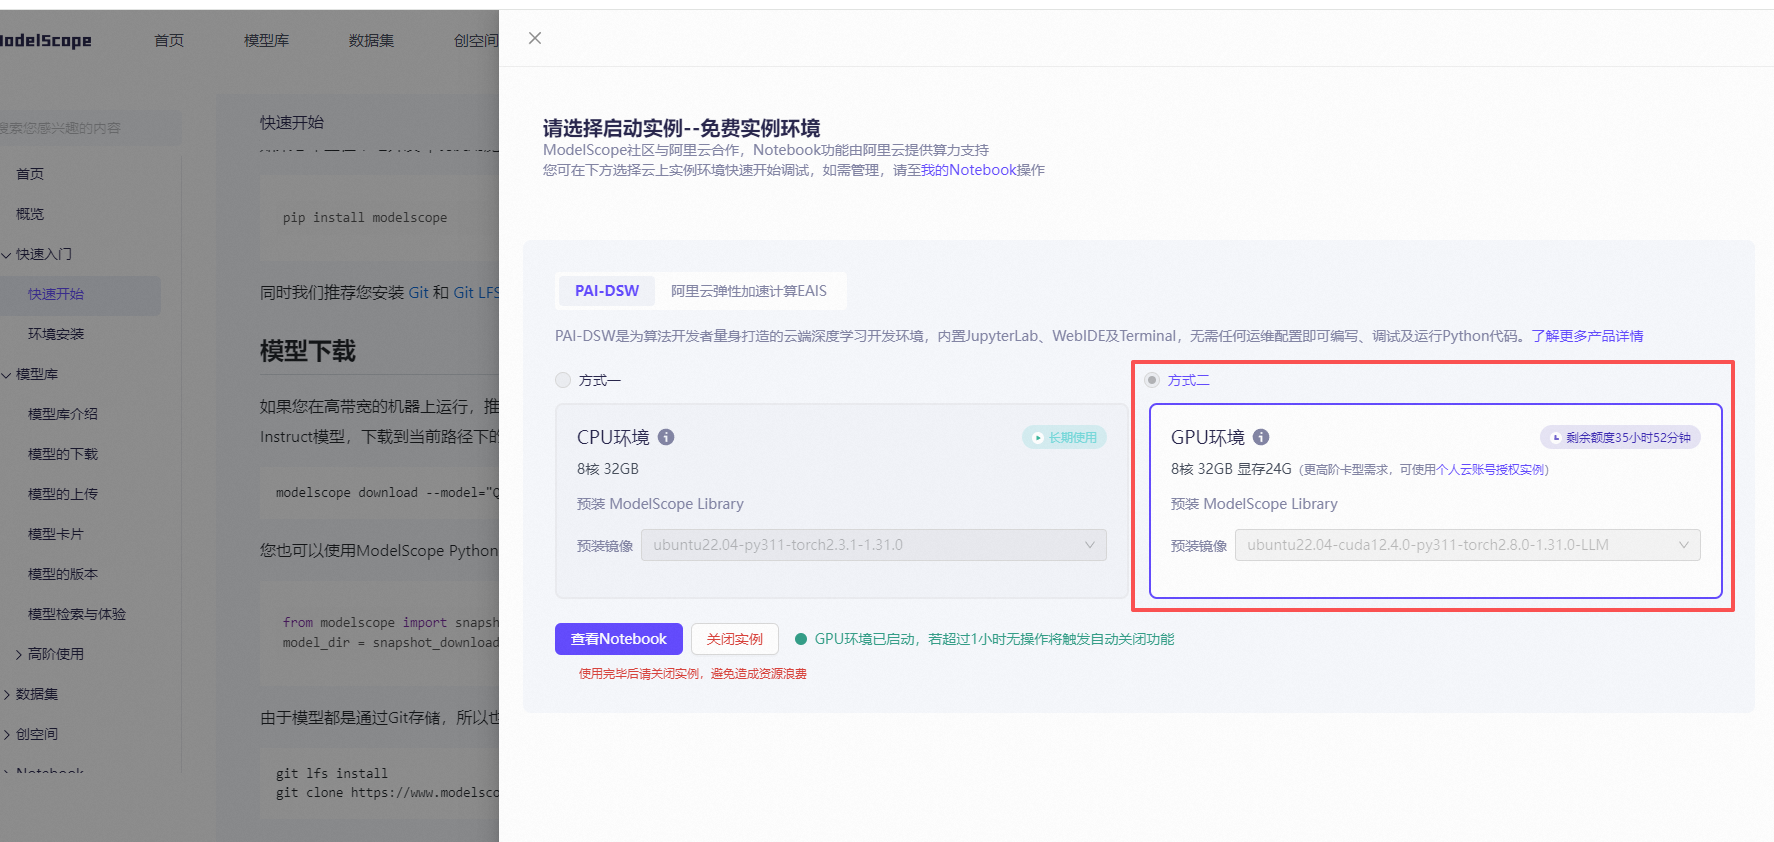
Task: Open 模型检索与体验 in the sidebar
Action: 77,614
